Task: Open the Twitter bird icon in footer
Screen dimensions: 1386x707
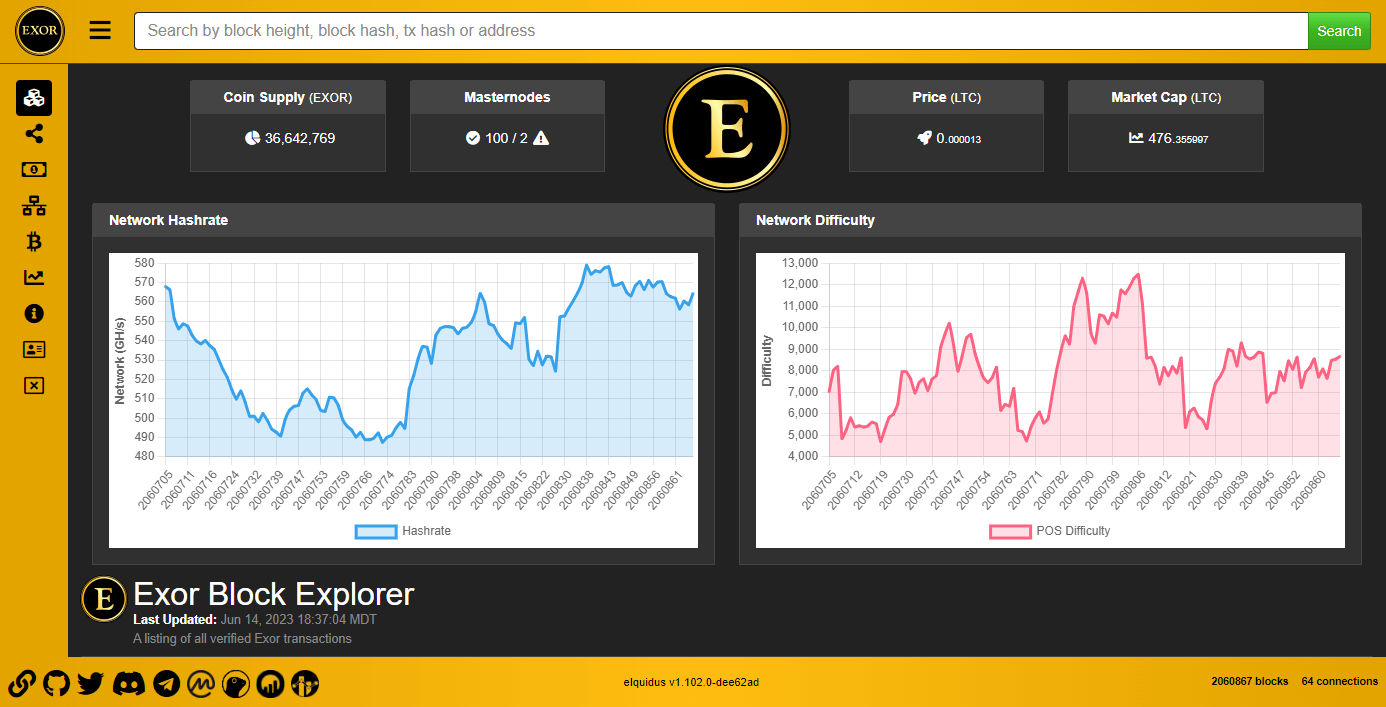Action: (91, 684)
